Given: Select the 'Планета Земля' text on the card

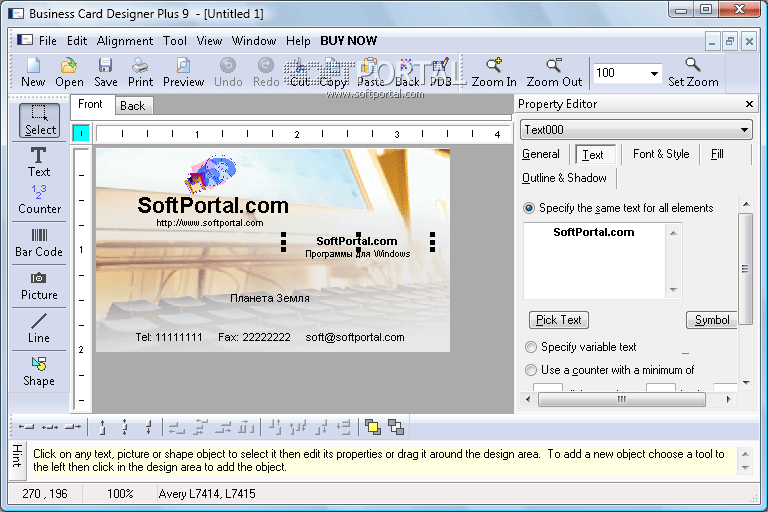Looking at the screenshot, I should tap(269, 298).
